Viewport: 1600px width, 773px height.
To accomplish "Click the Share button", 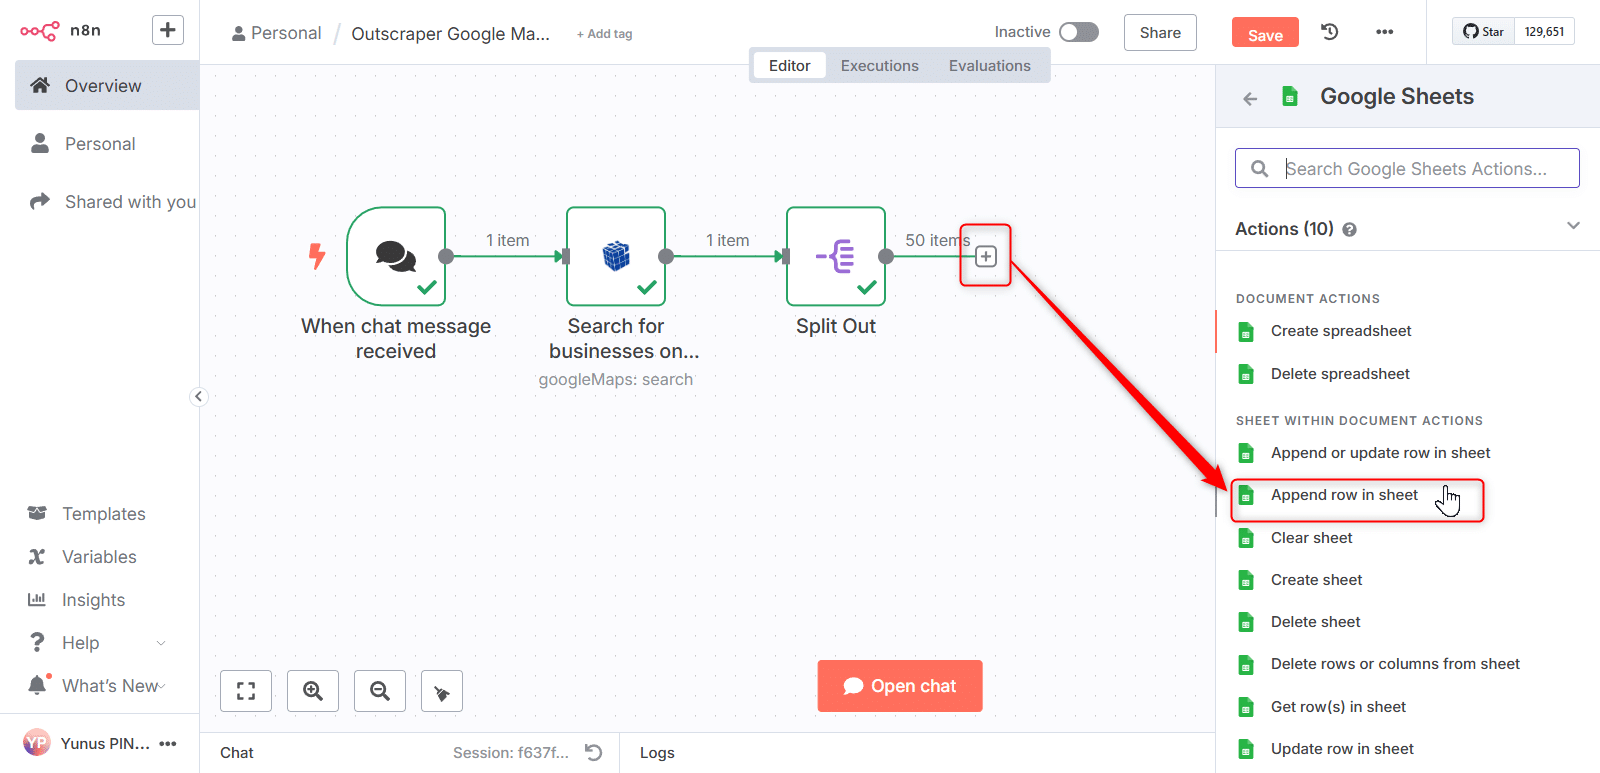I will (1160, 33).
